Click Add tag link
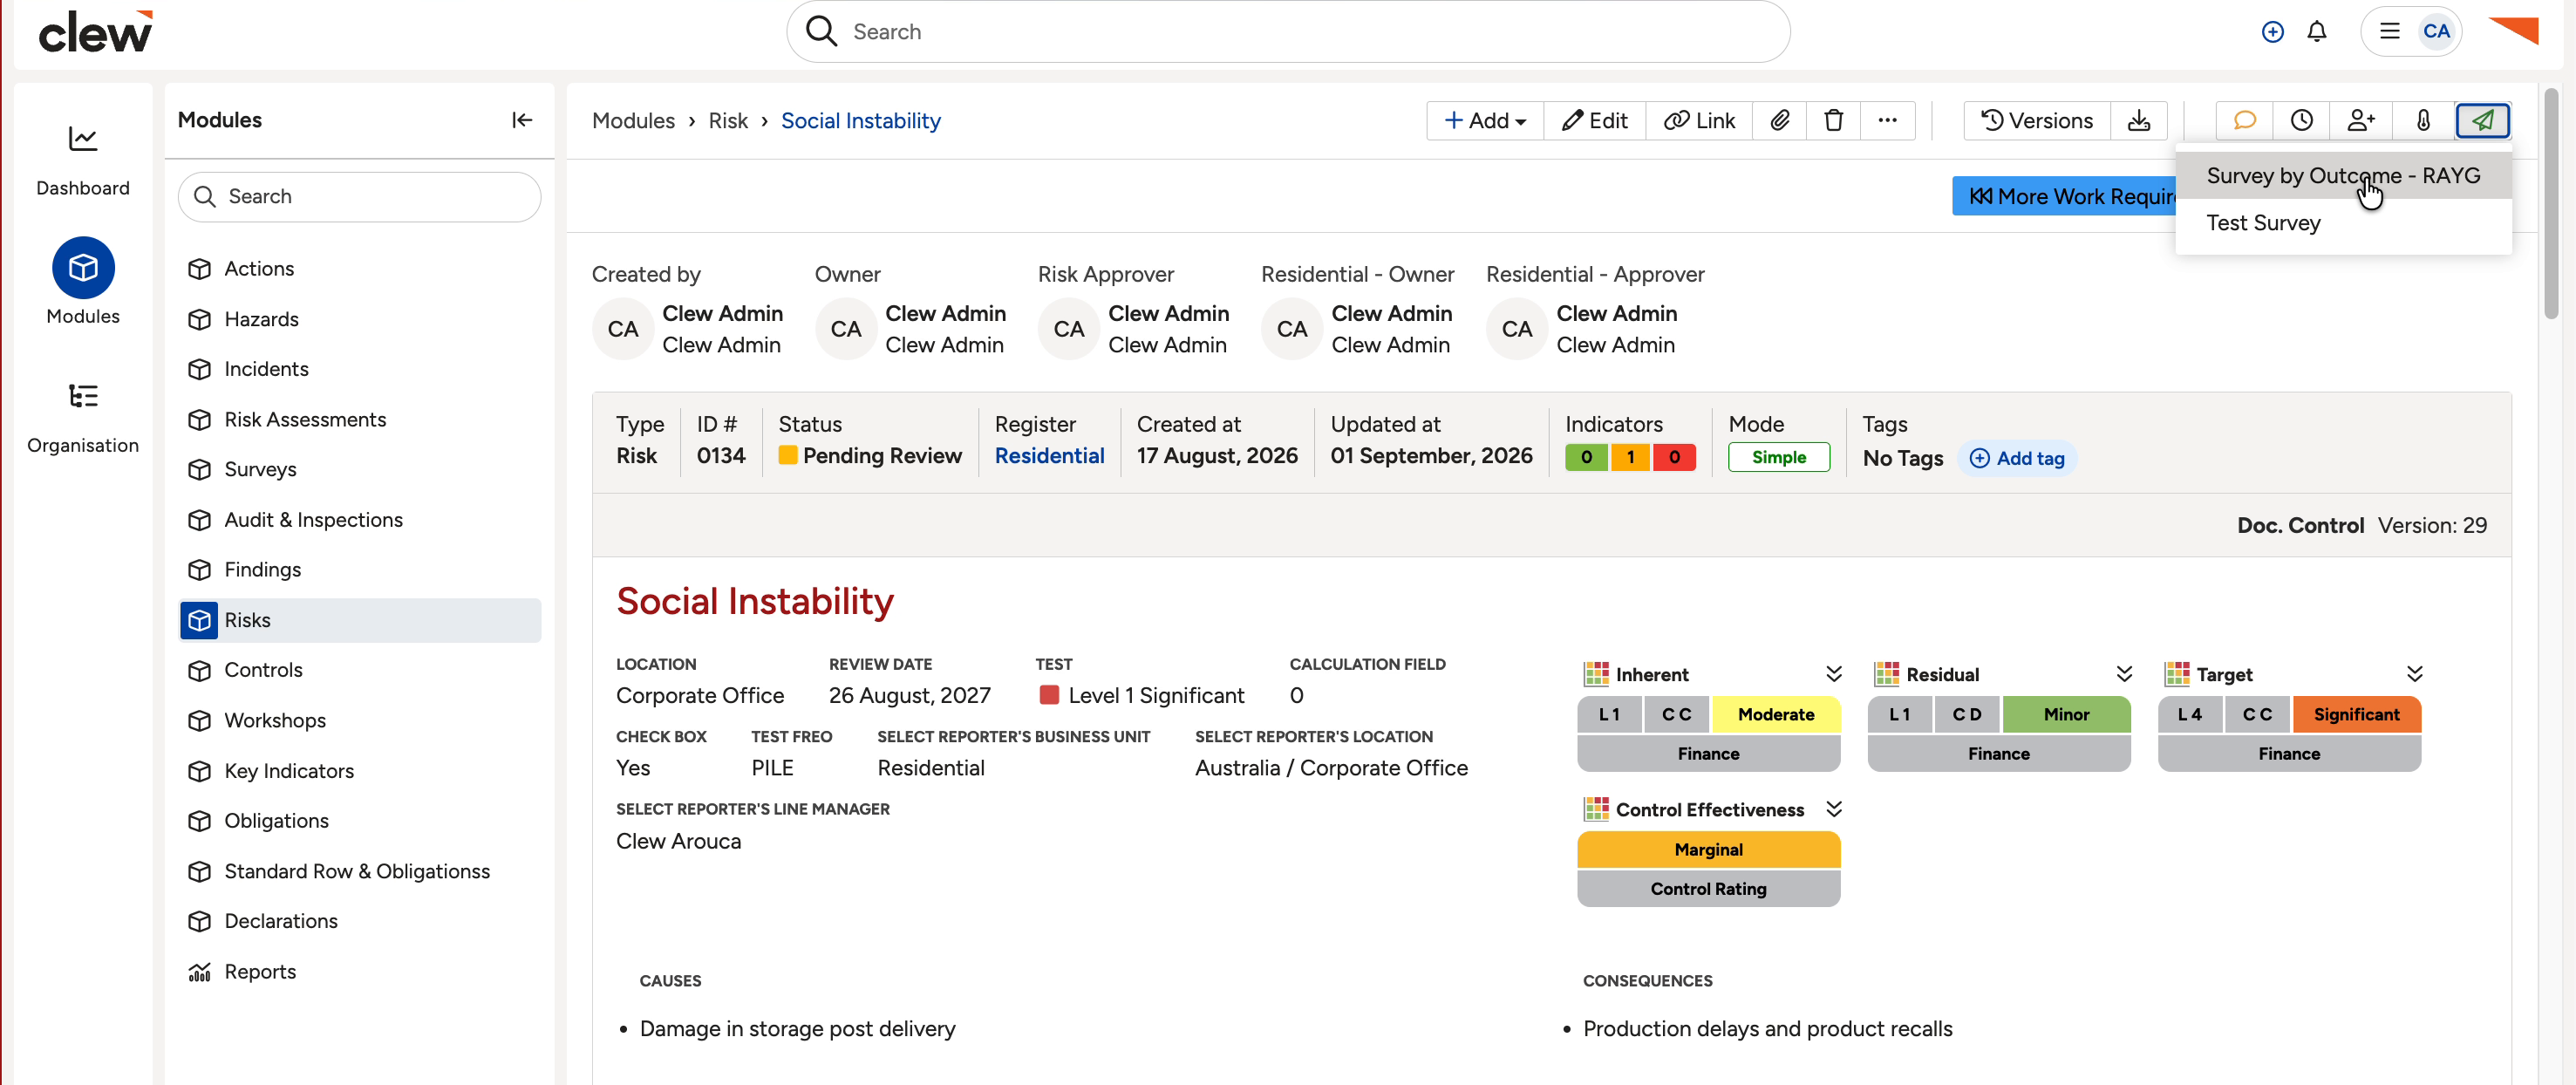Image resolution: width=2576 pixels, height=1085 pixels. [2017, 458]
